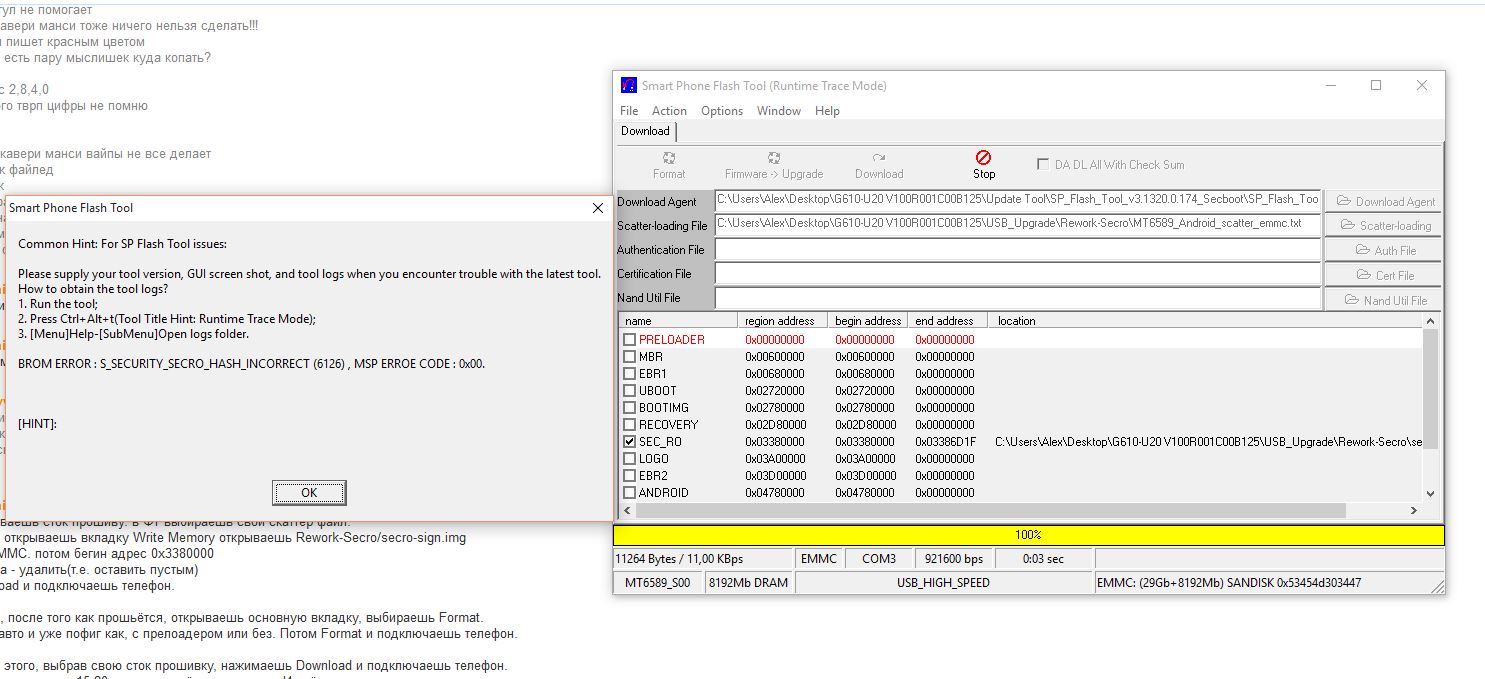This screenshot has width=1485, height=679.
Task: Check the PRELOADER partition checkbox
Action: (x=629, y=340)
